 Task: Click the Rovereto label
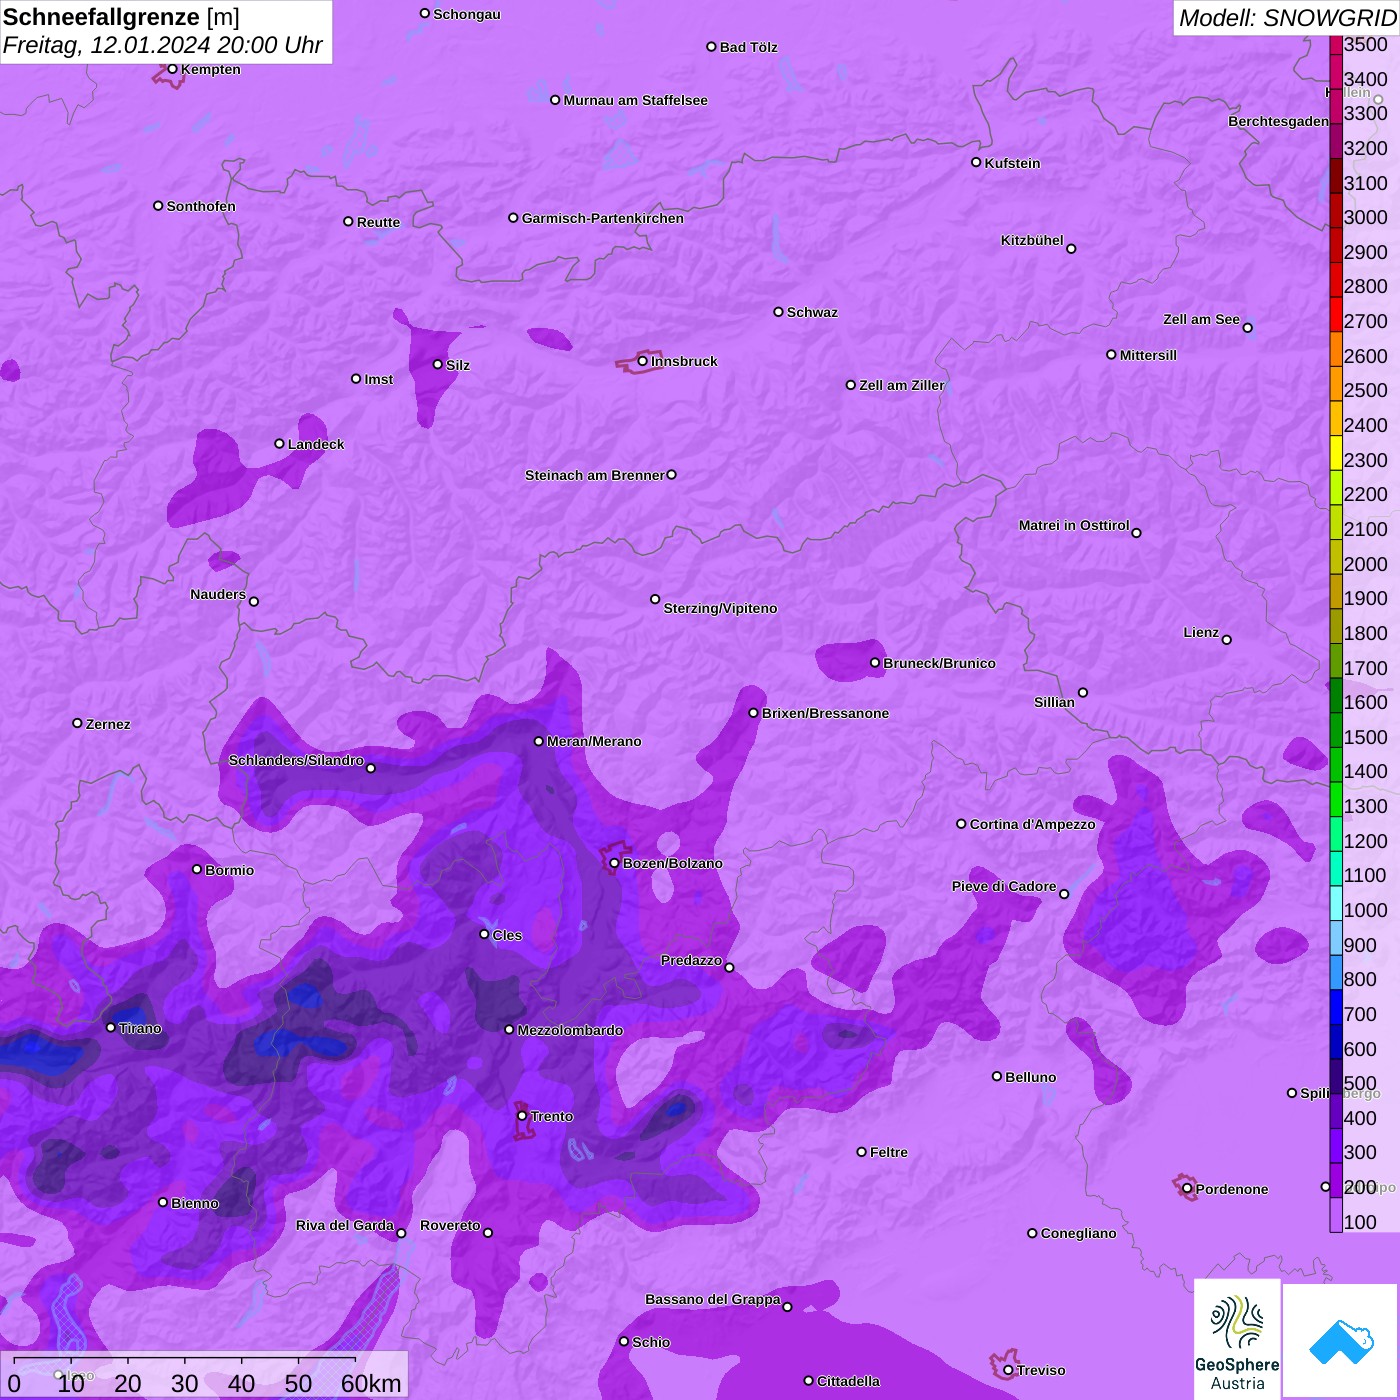(x=450, y=1225)
